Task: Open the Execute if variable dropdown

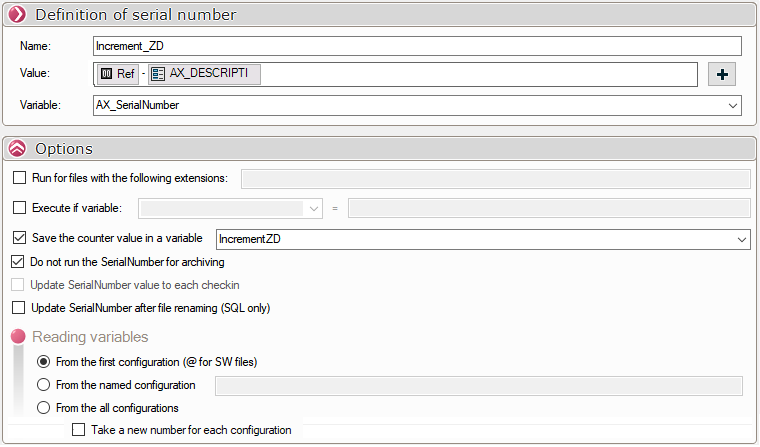Action: 314,208
